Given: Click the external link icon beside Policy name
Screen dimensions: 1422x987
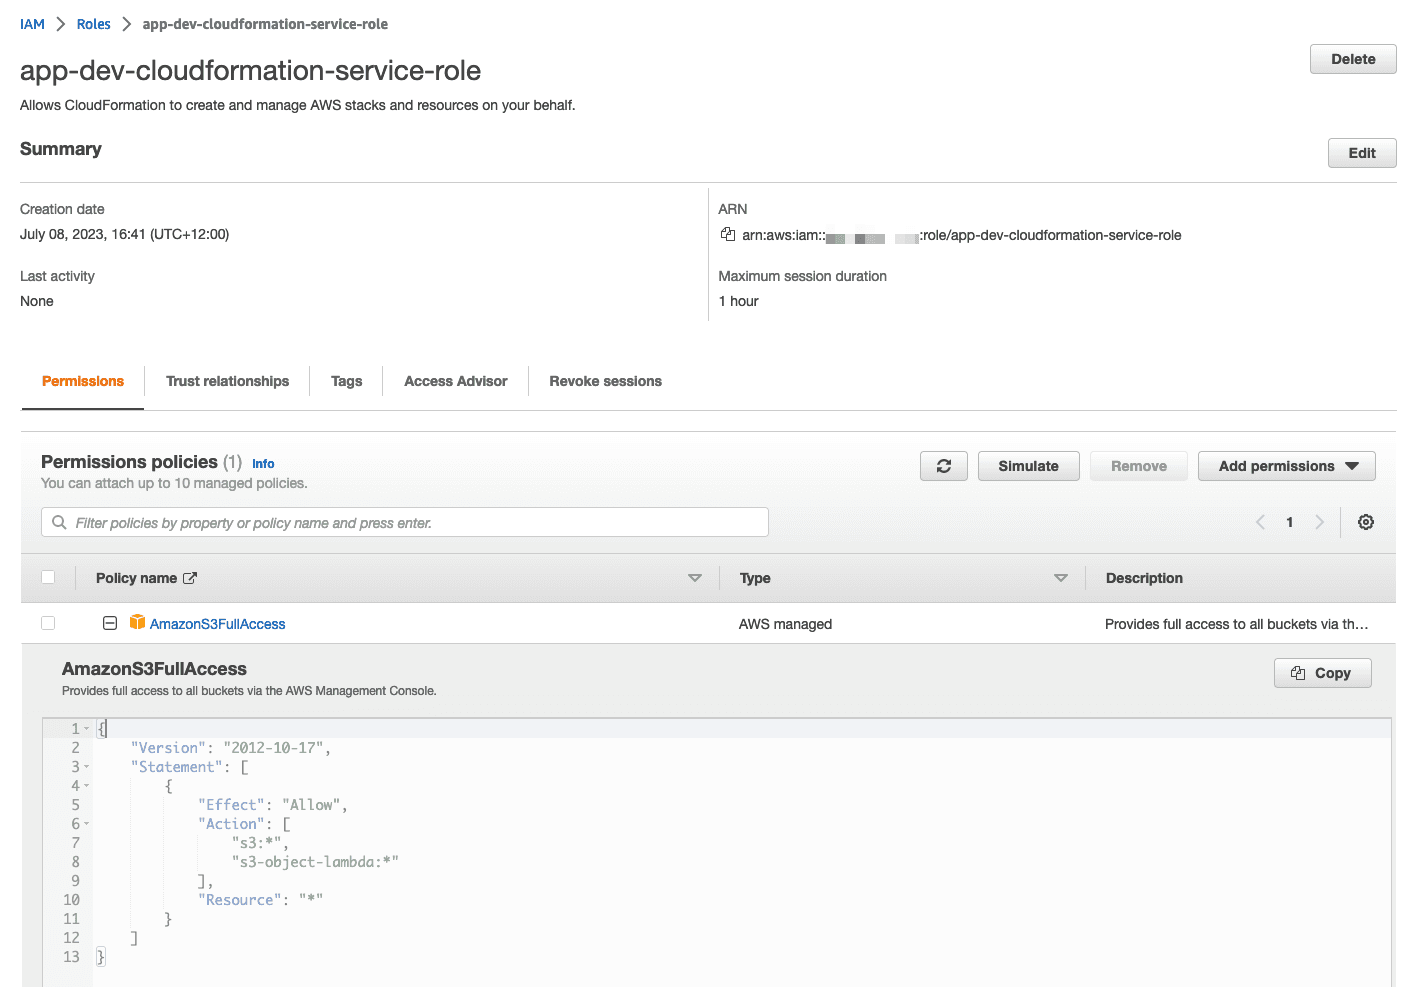Looking at the screenshot, I should pyautogui.click(x=190, y=578).
